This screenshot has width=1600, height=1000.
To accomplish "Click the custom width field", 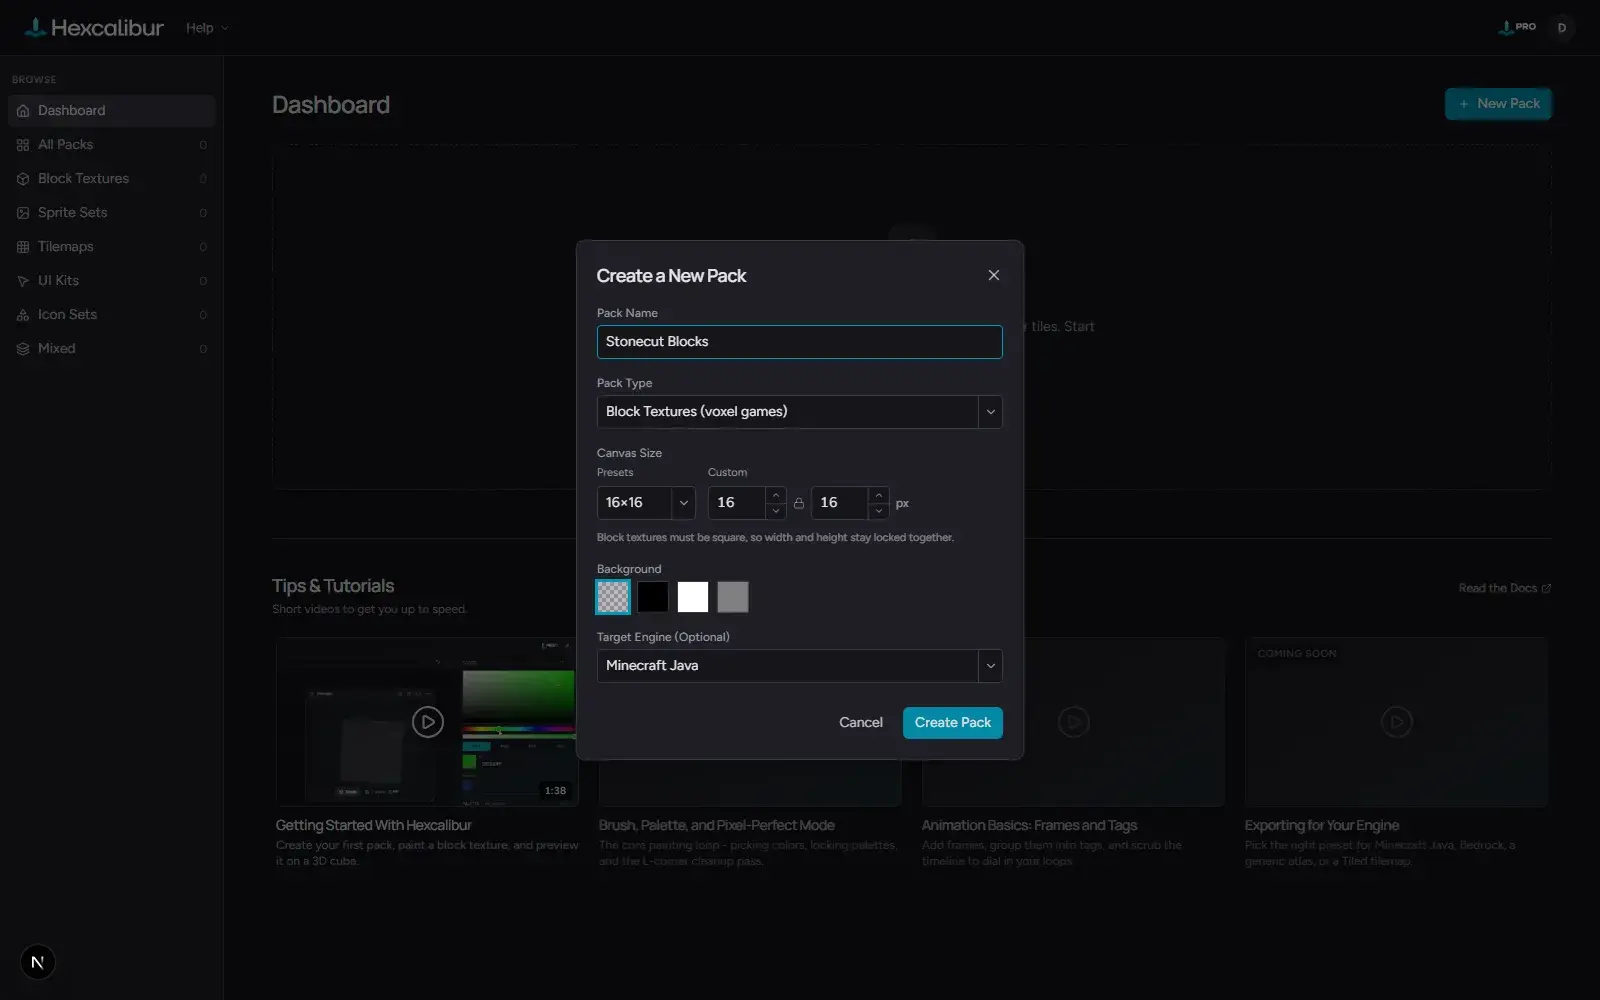I will coord(737,503).
